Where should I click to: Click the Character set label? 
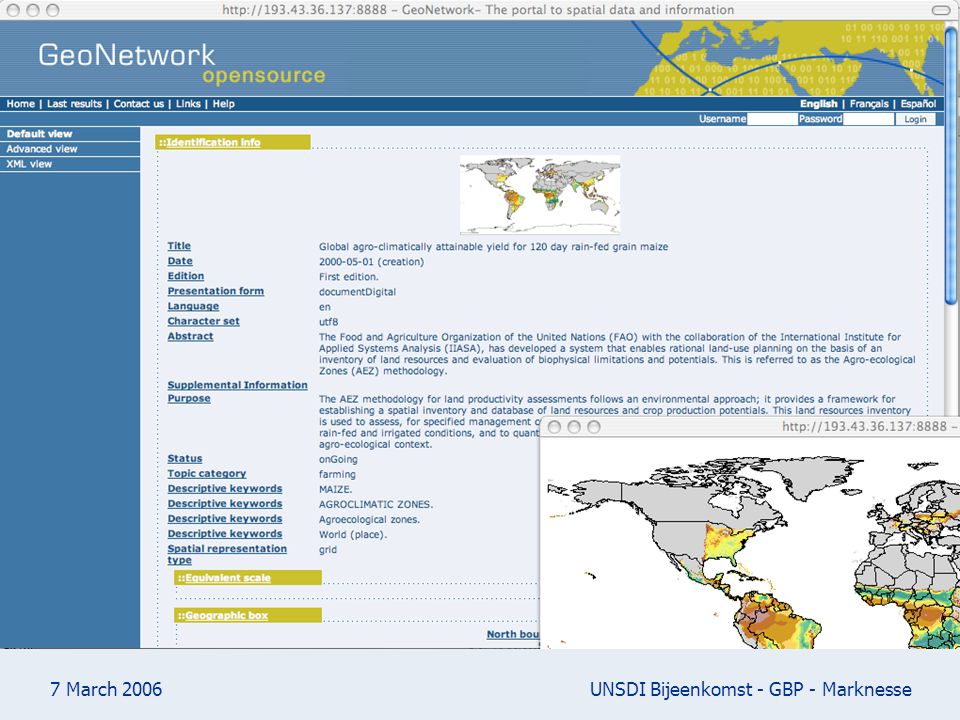coord(204,321)
